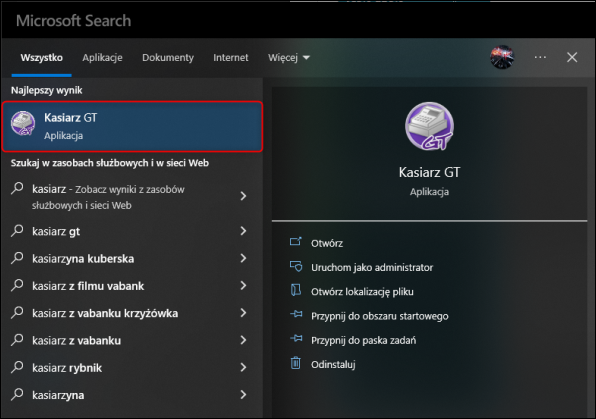Open the user profile avatar

coord(502,57)
